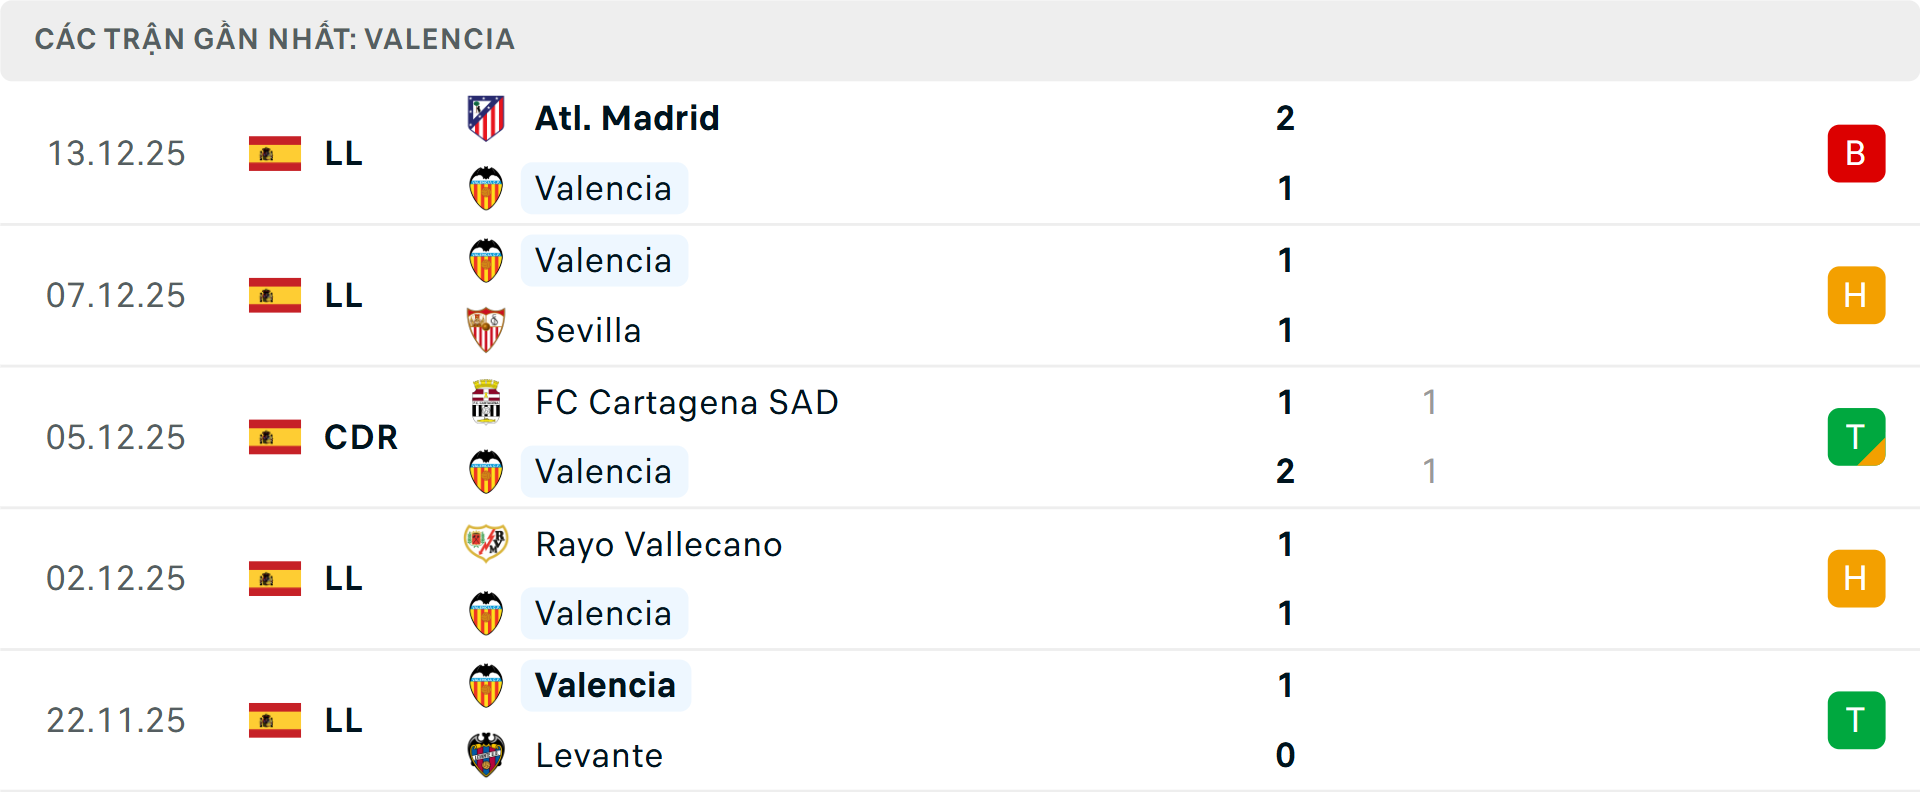Click the FC Cartagena SAD crest

click(486, 402)
